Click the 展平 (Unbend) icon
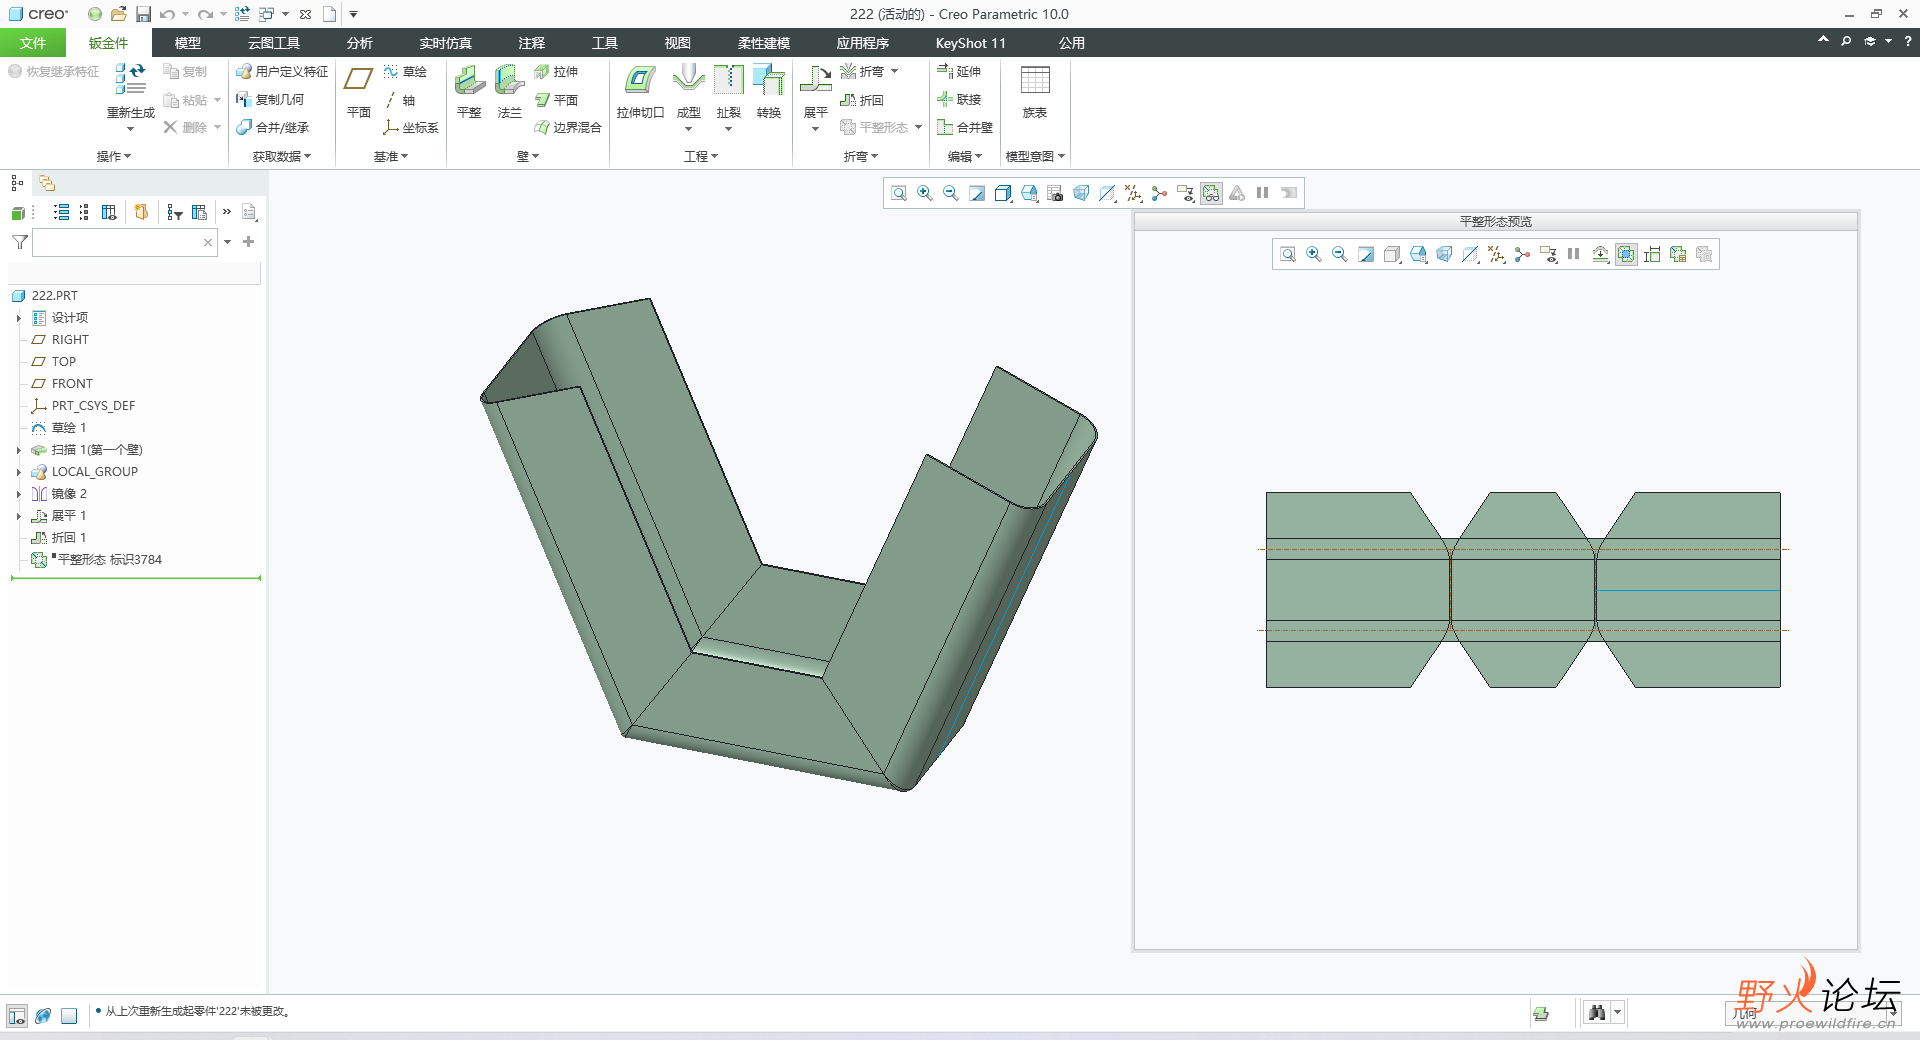The width and height of the screenshot is (1920, 1040). click(815, 80)
